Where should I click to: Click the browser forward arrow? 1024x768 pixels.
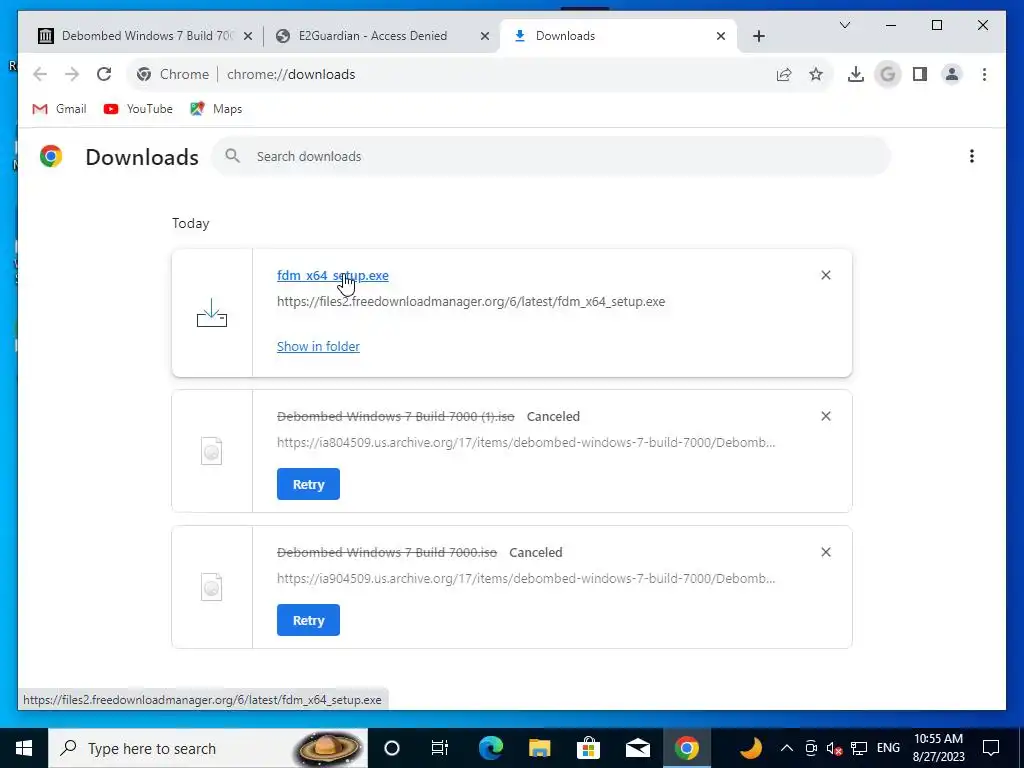[x=72, y=74]
